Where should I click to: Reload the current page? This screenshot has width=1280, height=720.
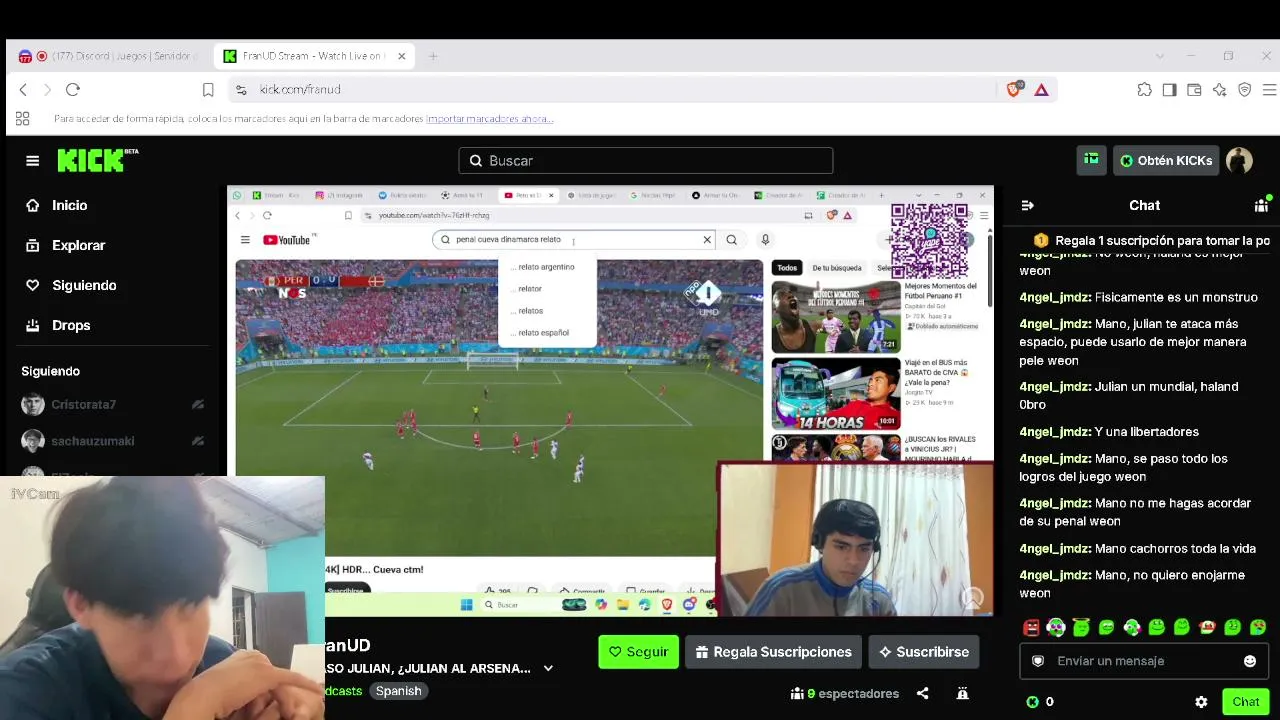click(x=73, y=90)
